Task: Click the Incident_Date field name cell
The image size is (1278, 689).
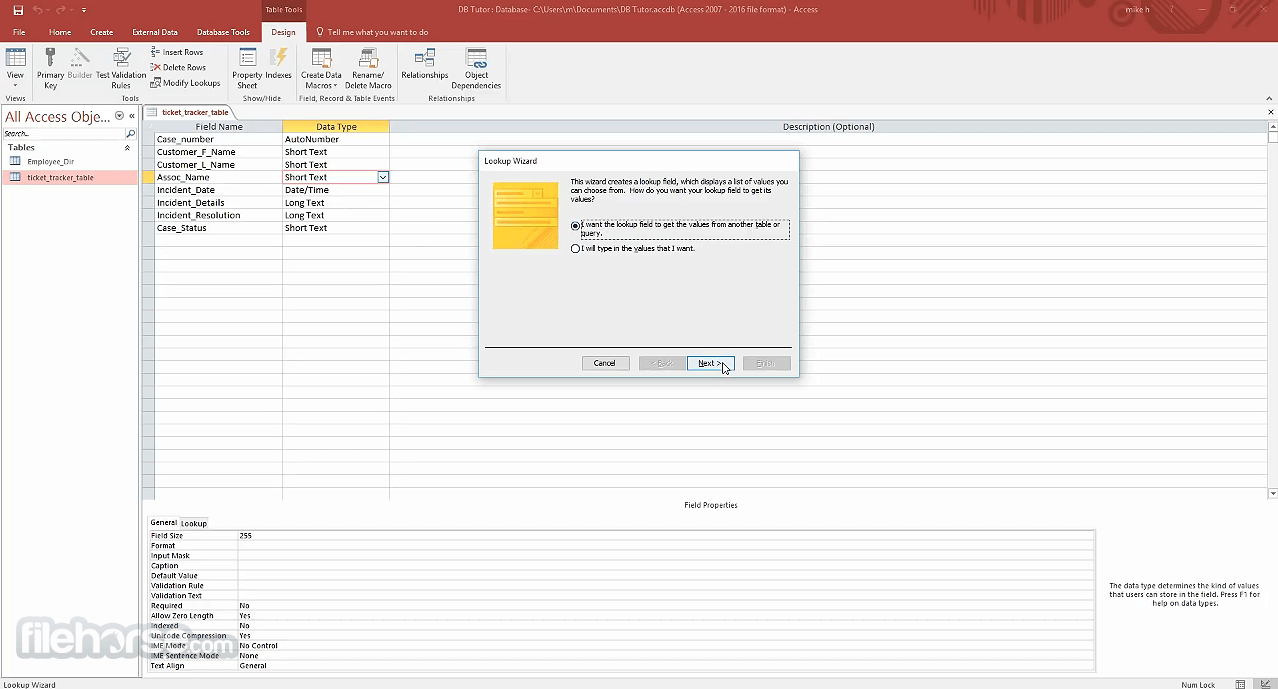Action: tap(218, 190)
